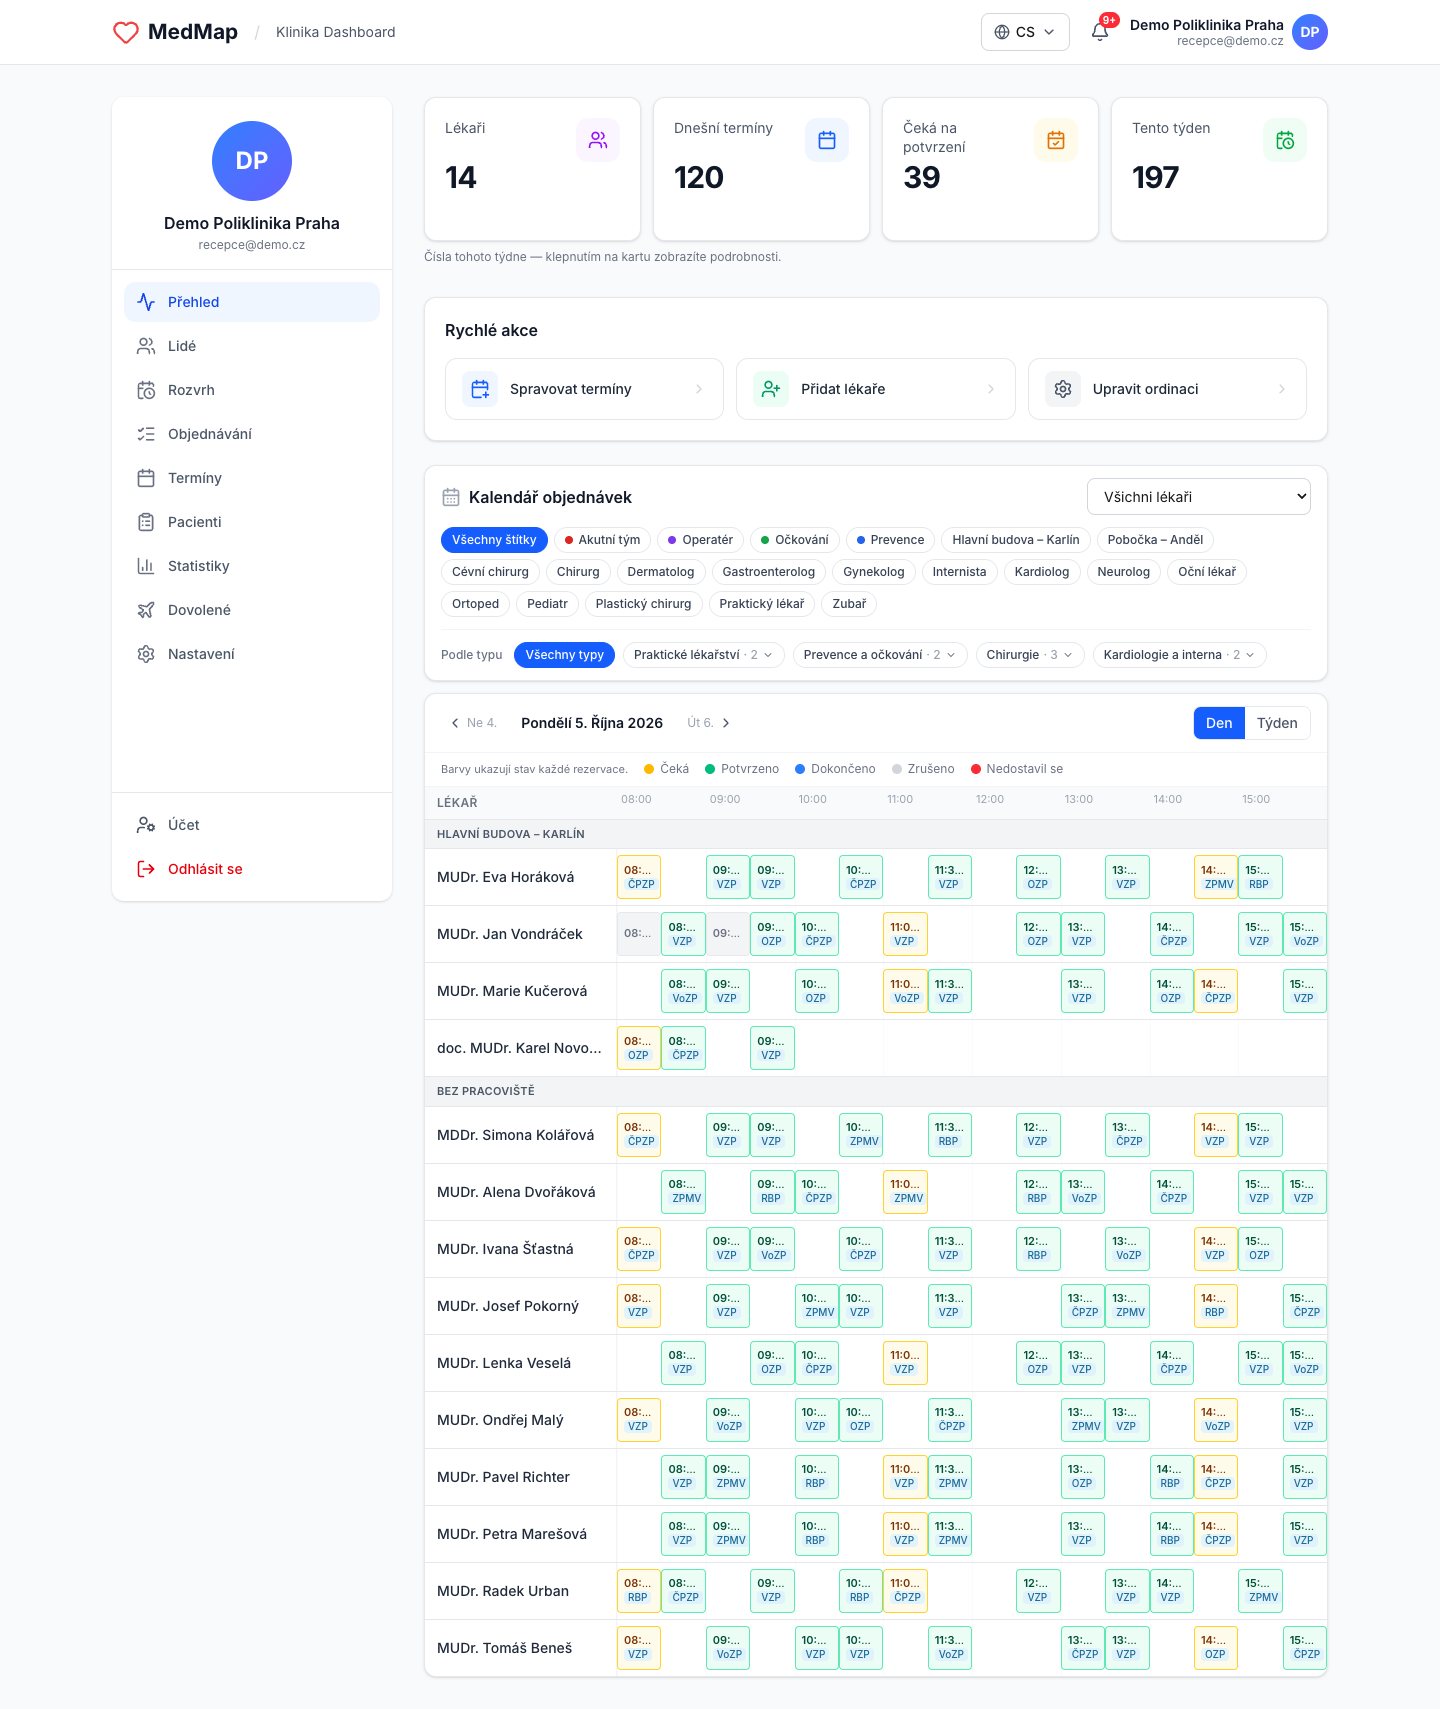This screenshot has width=1440, height=1709.
Task: Click the Pacienti clipboard icon
Action: coord(146,522)
